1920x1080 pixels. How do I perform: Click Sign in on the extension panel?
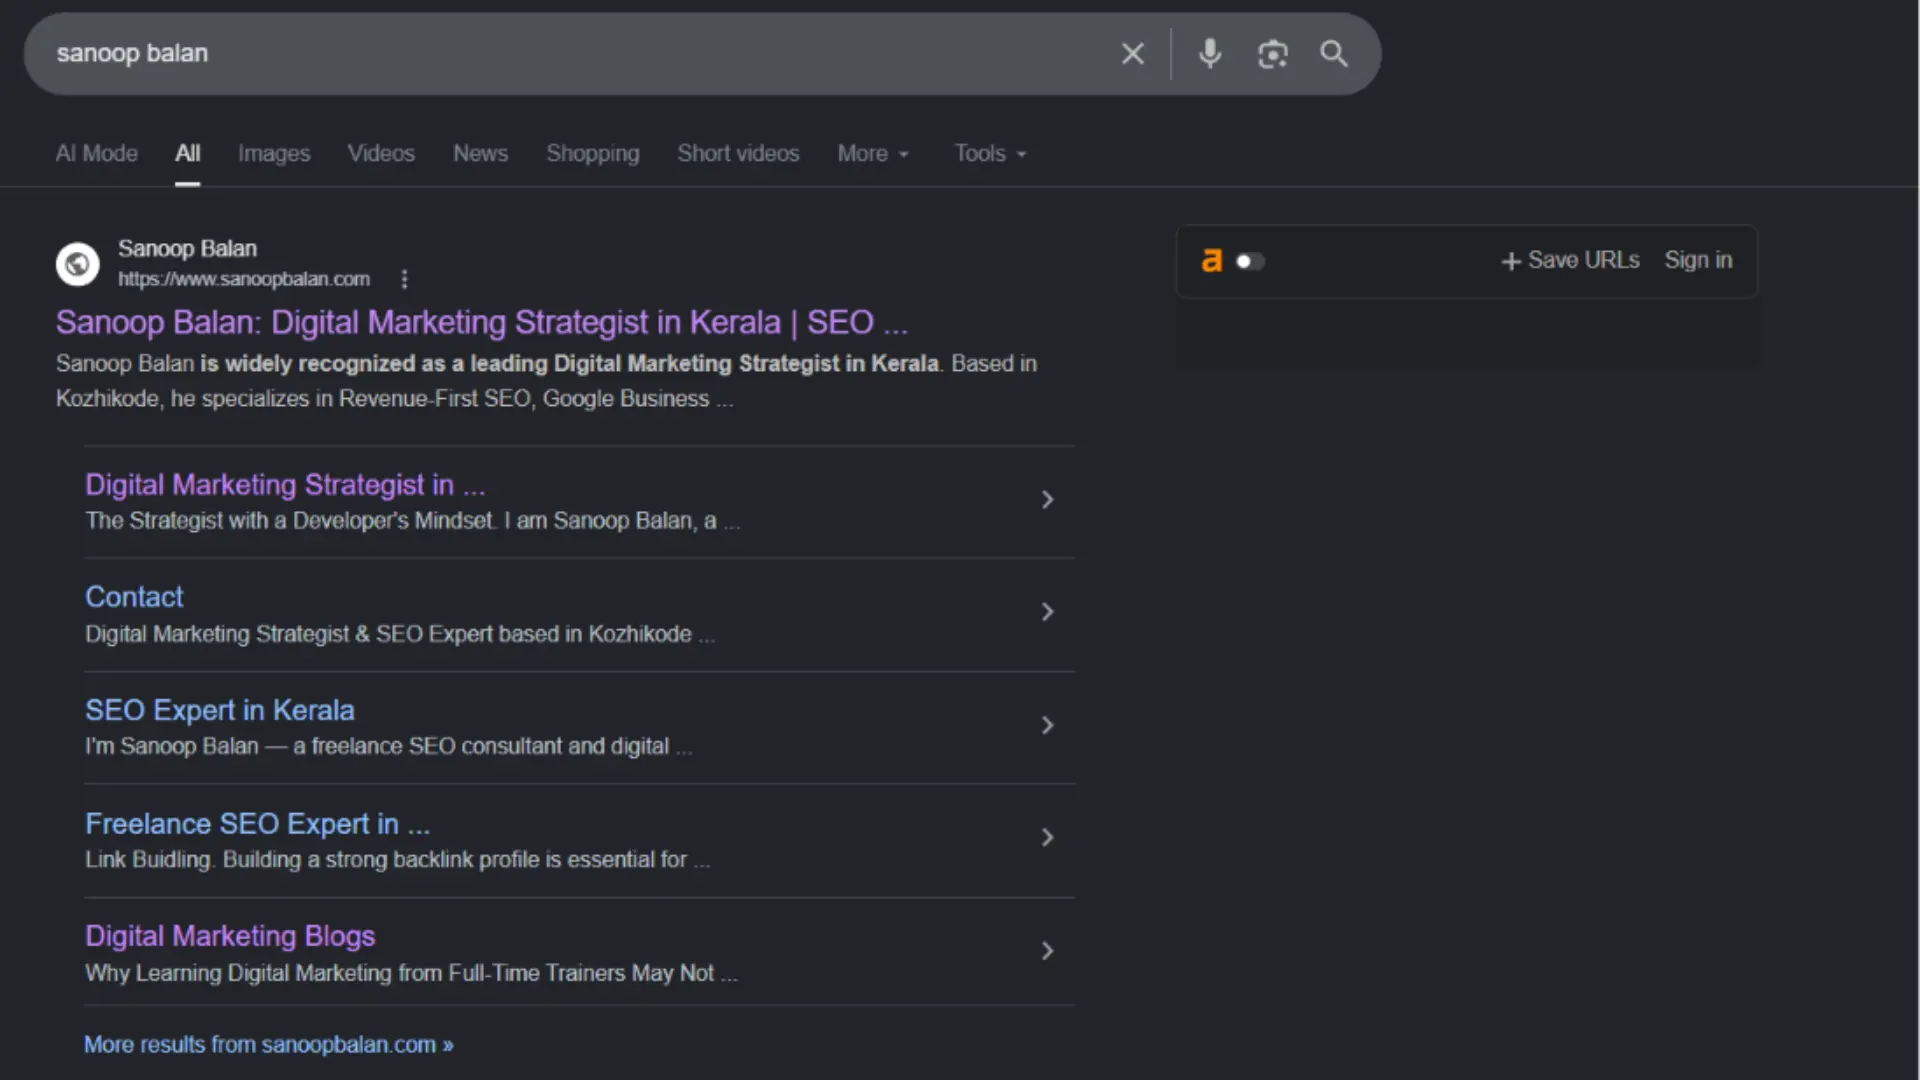click(1698, 261)
